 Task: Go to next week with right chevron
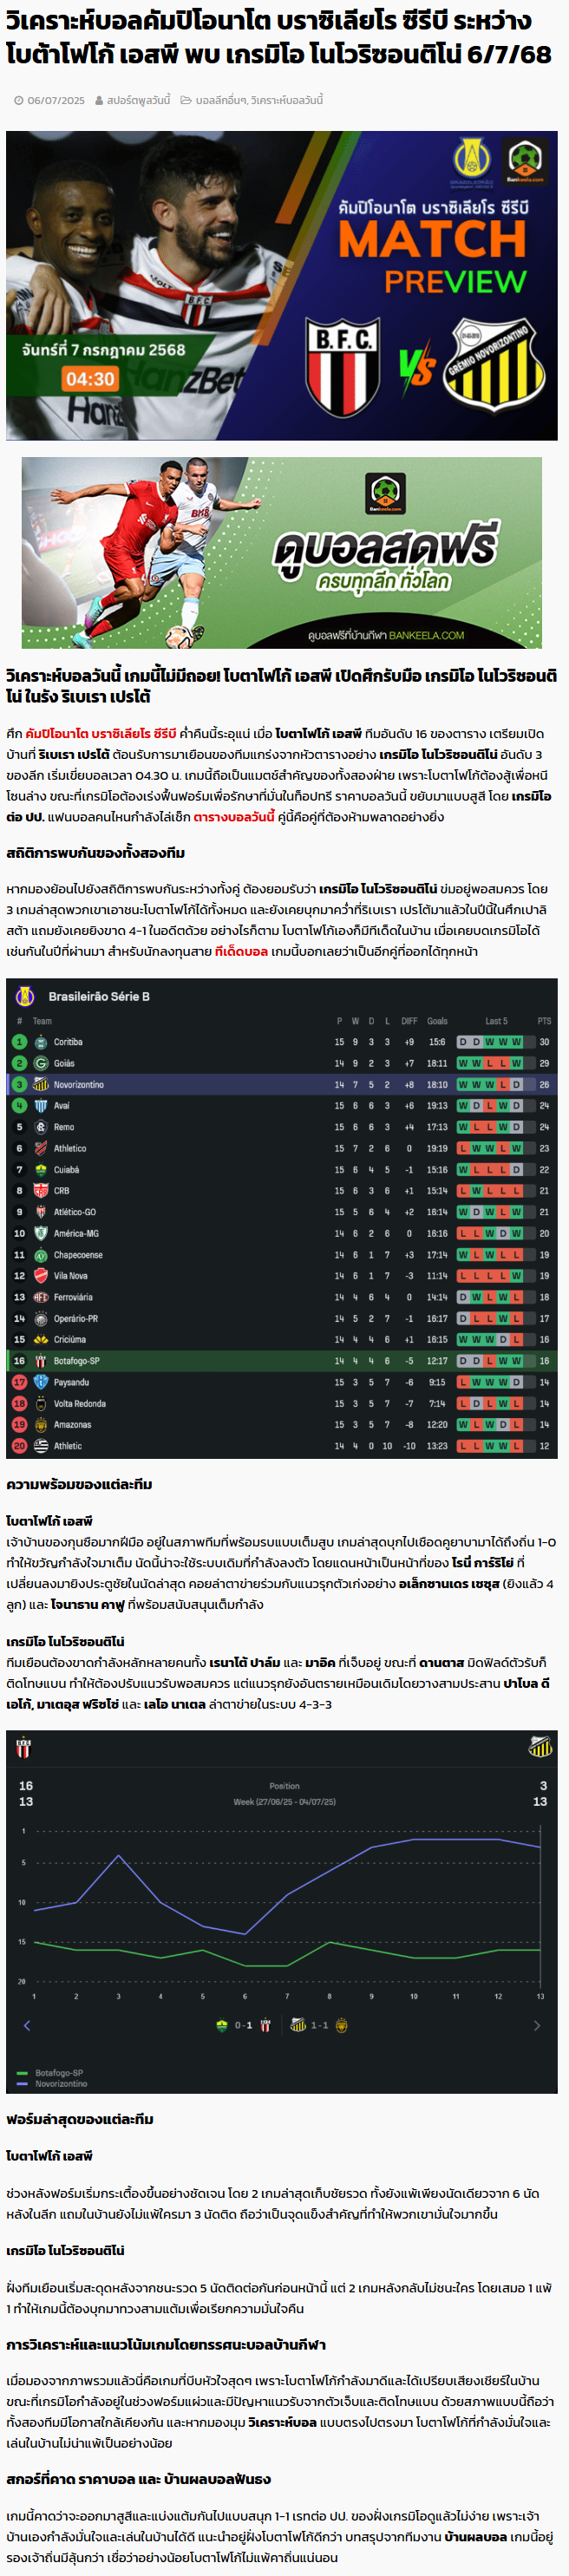click(x=537, y=2025)
